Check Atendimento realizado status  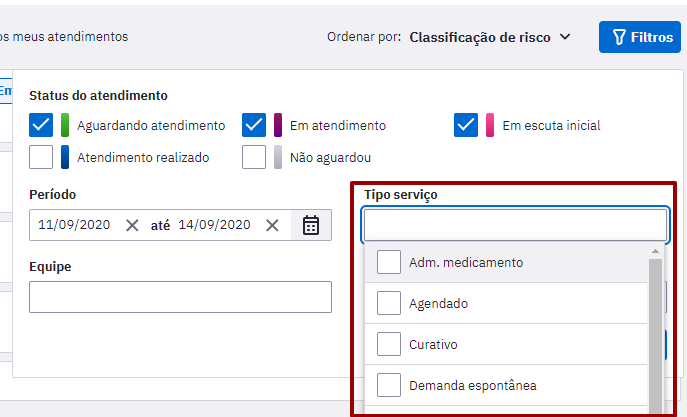click(x=41, y=157)
